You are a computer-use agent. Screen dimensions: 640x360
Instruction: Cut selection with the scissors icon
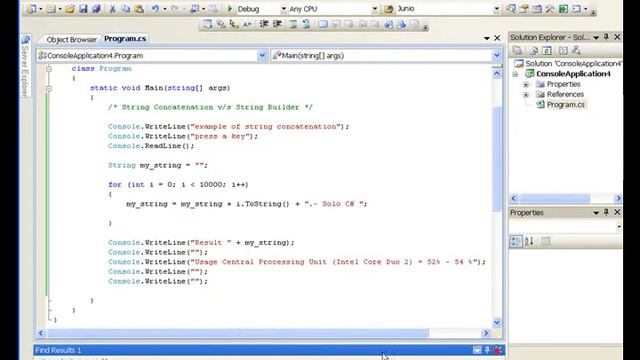point(112,9)
